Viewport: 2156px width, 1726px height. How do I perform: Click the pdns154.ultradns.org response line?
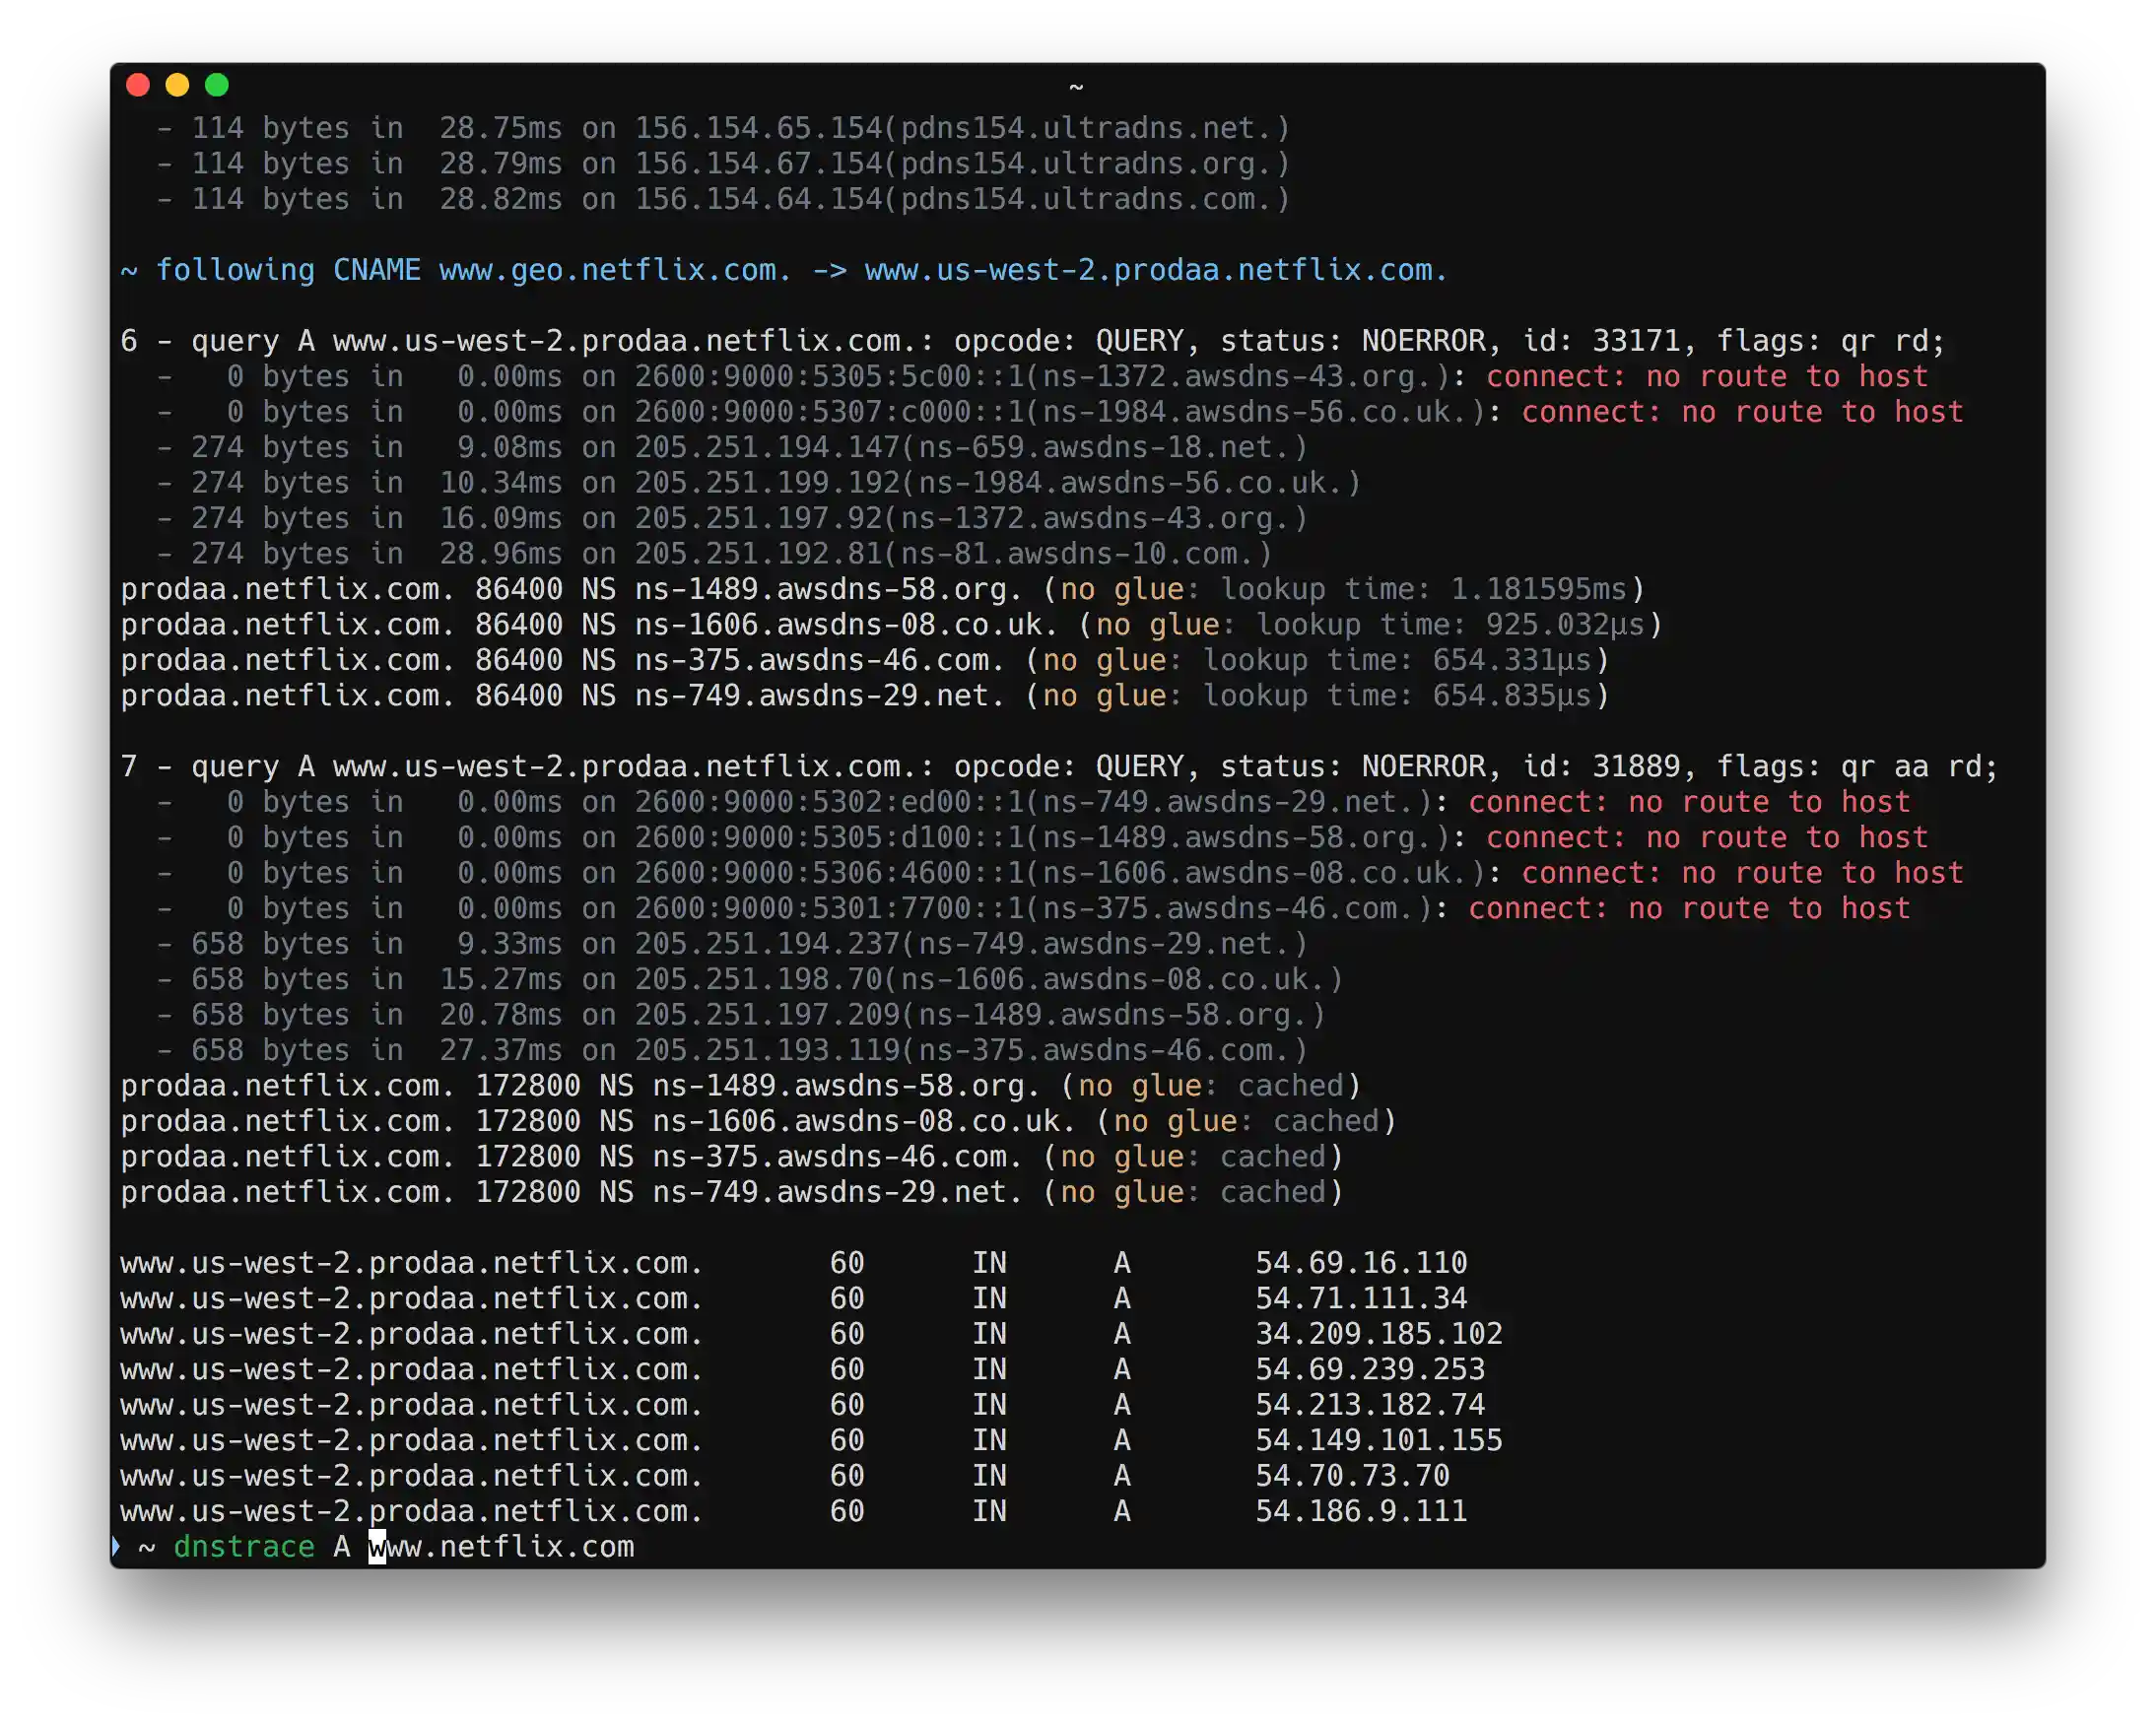[x=724, y=164]
